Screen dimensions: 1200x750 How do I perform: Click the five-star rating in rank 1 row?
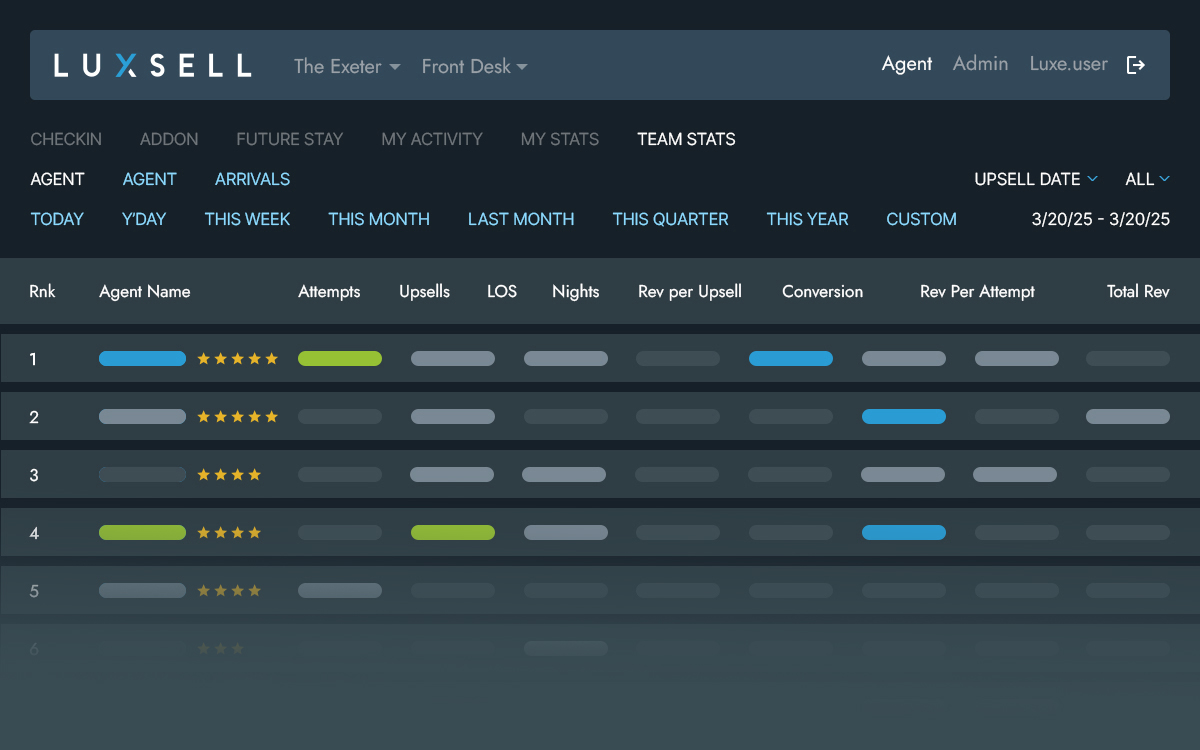237,359
